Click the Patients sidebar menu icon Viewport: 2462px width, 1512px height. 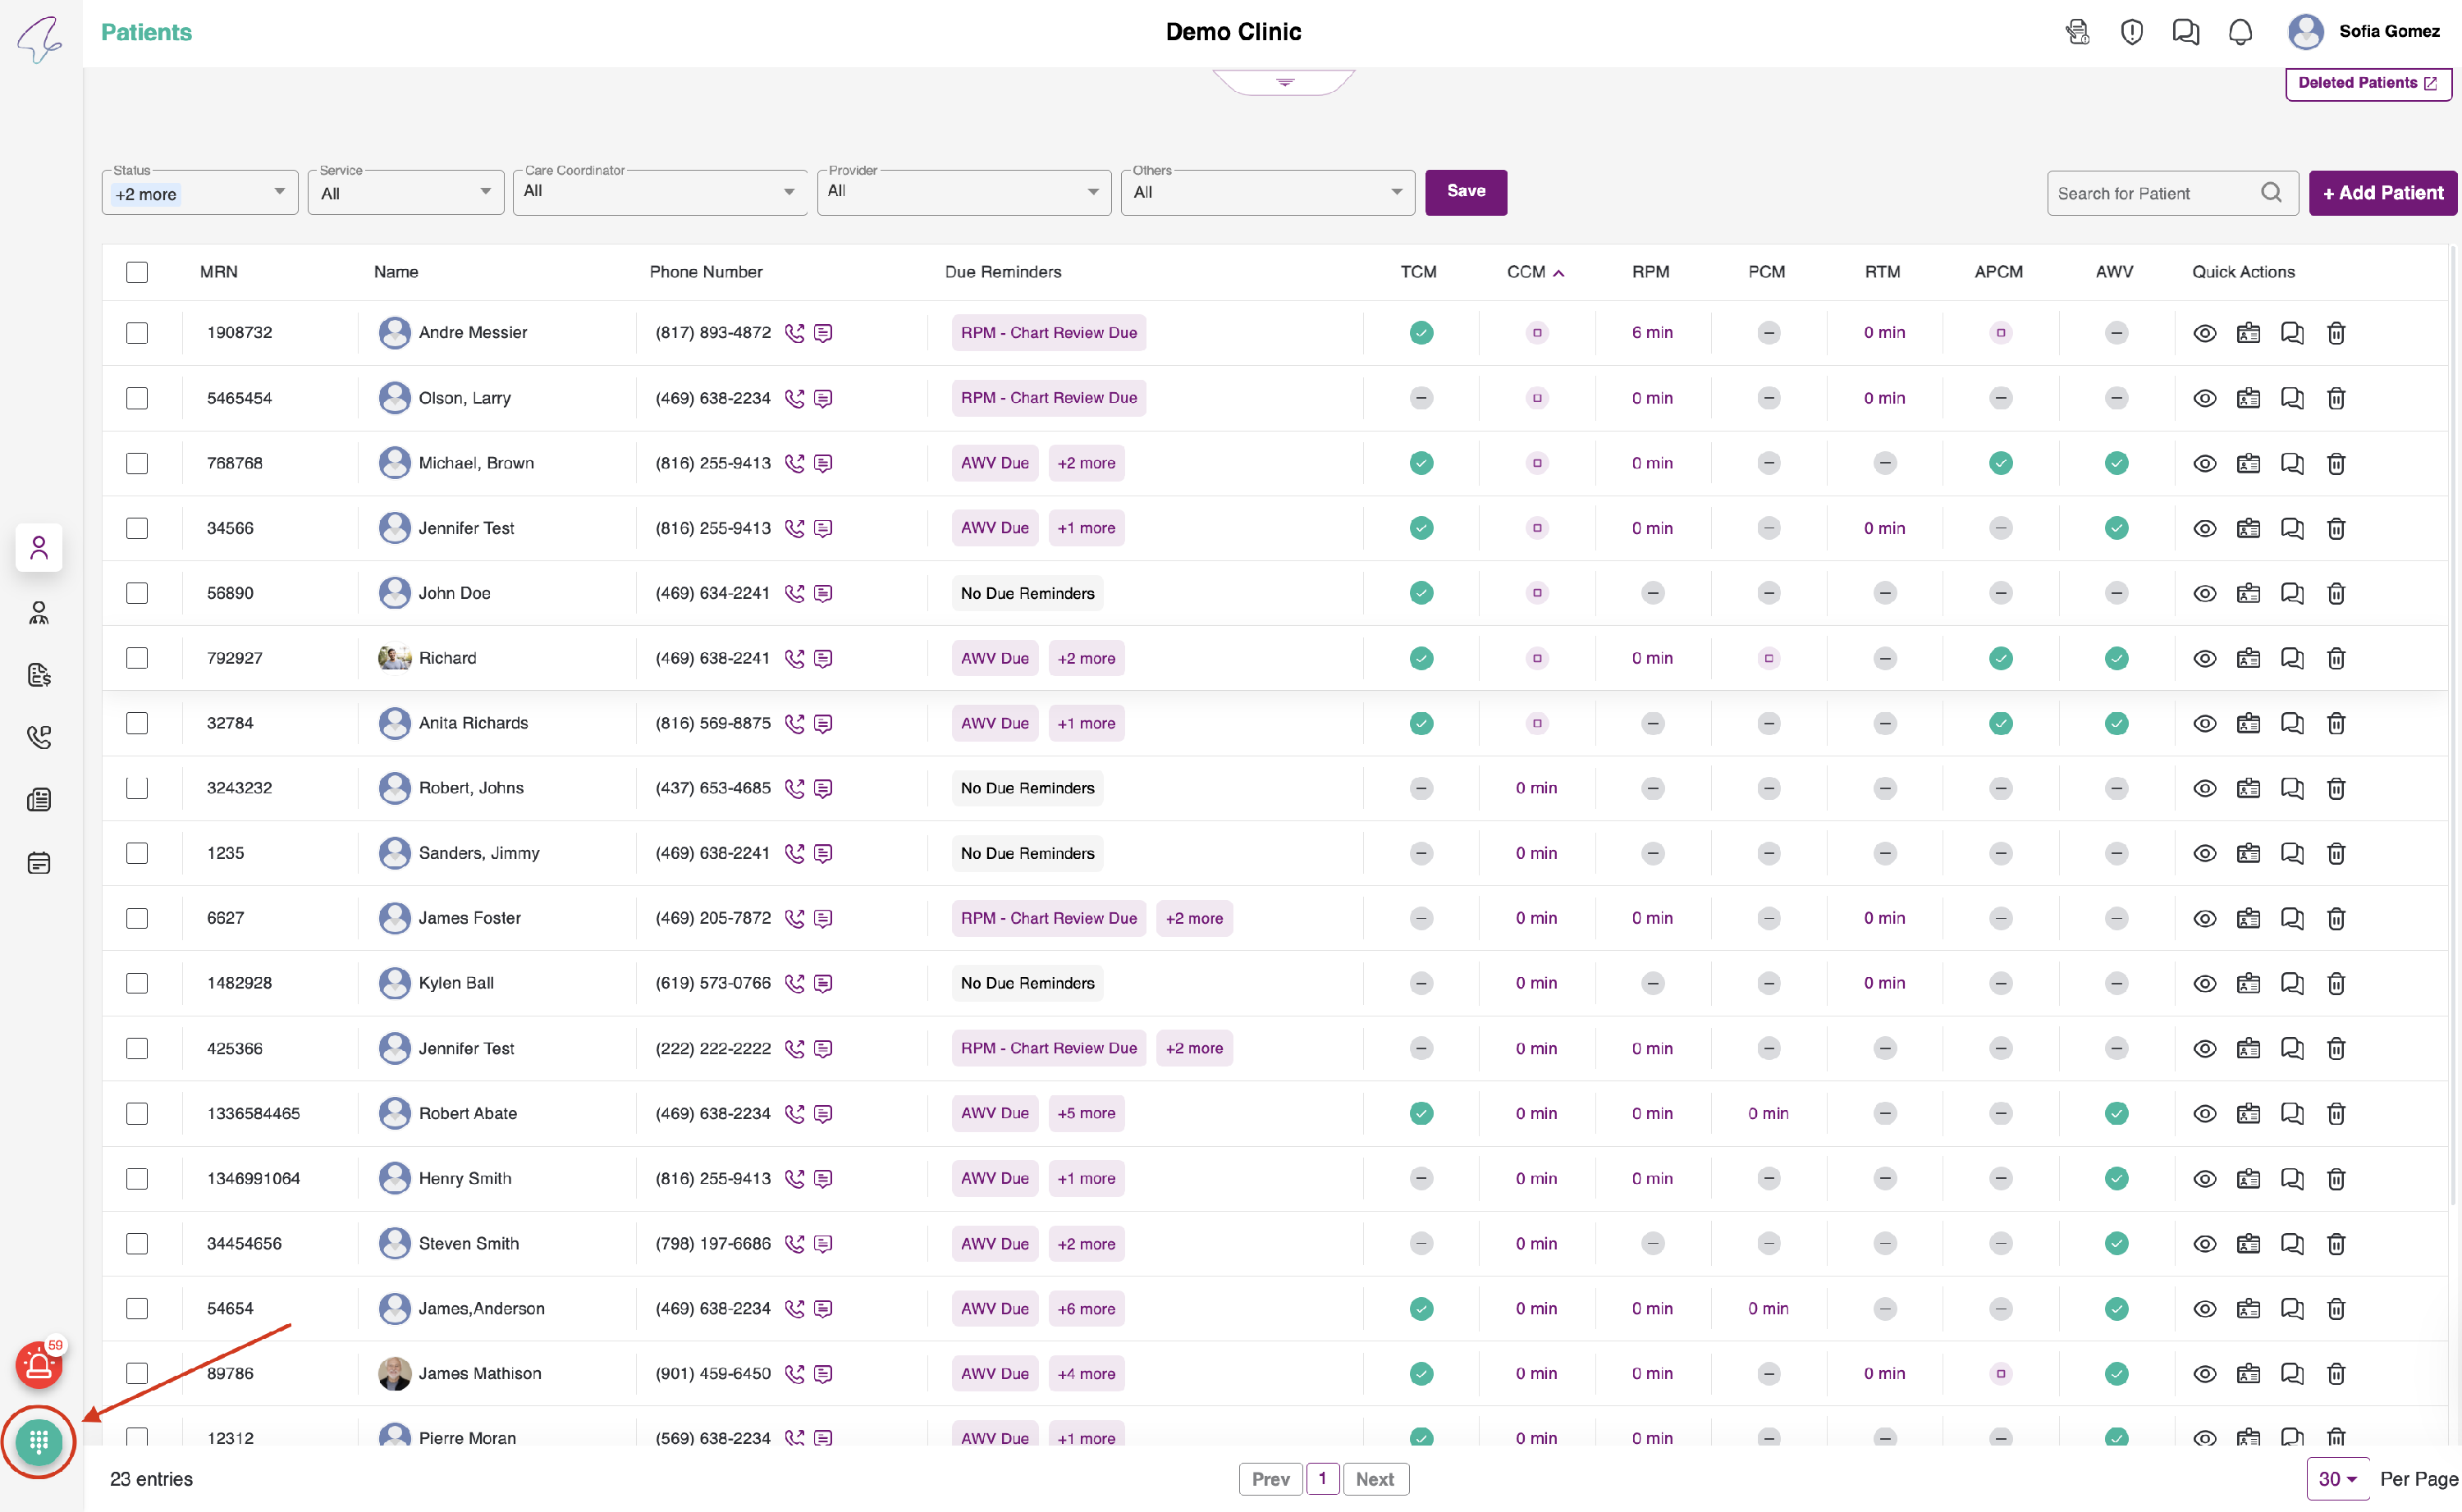(39, 548)
